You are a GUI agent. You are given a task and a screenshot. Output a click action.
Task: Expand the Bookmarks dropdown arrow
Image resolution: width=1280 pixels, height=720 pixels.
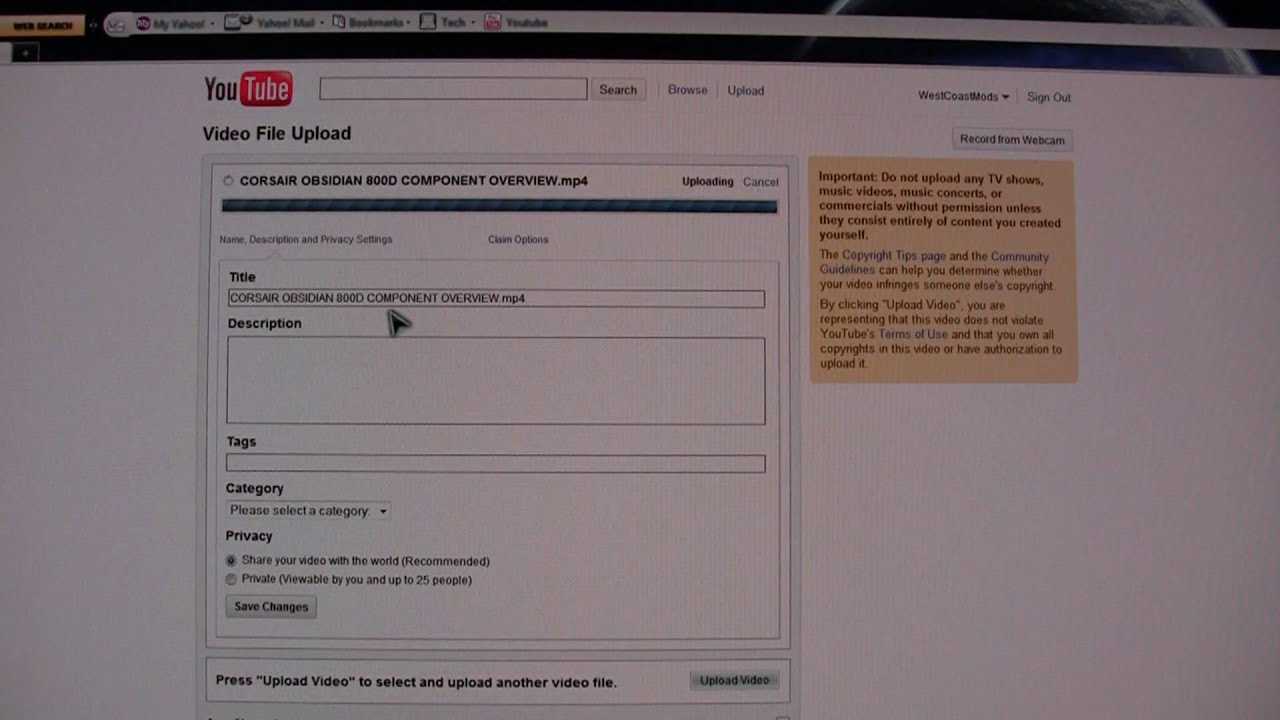[x=409, y=23]
